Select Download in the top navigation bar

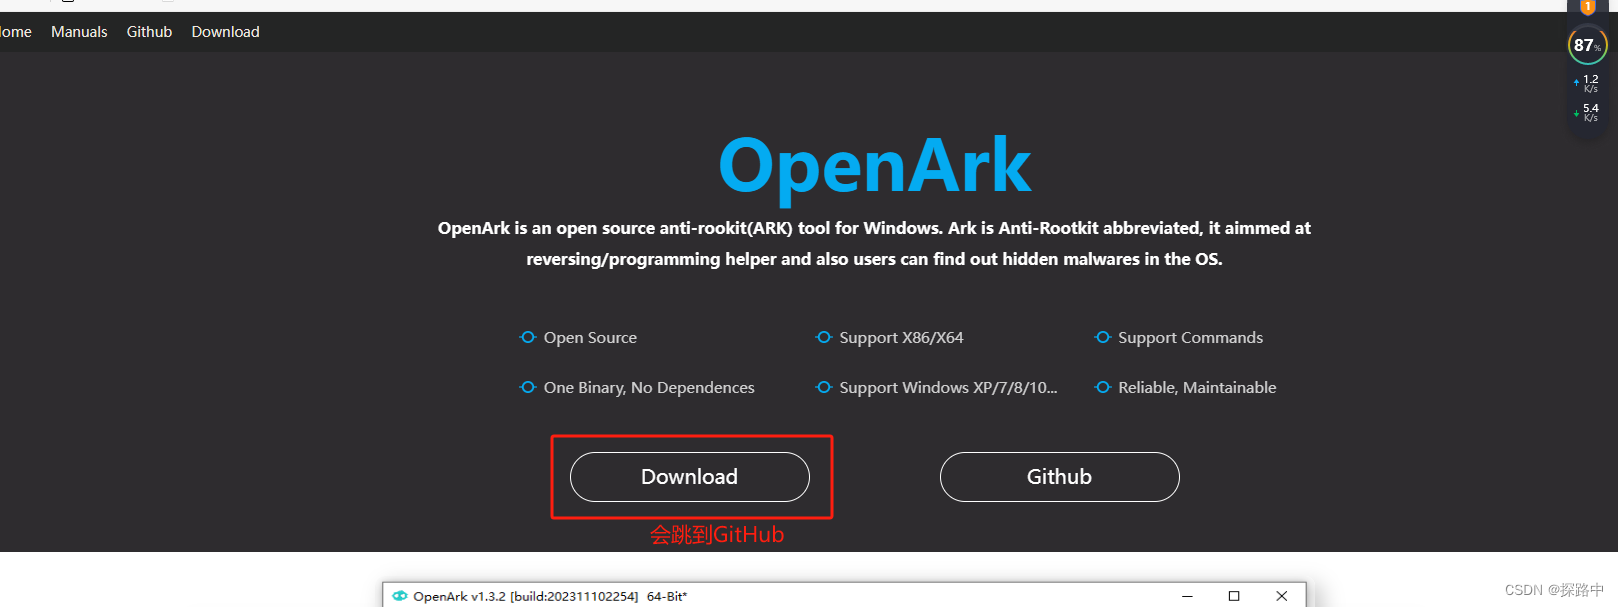225,32
